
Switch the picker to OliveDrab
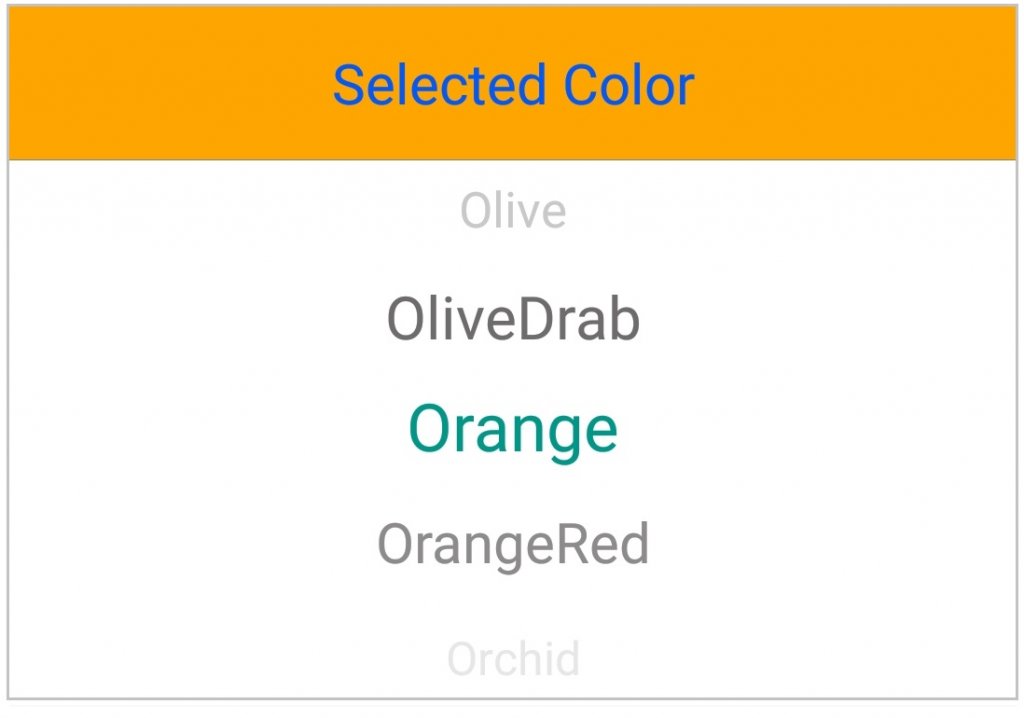pyautogui.click(x=513, y=321)
